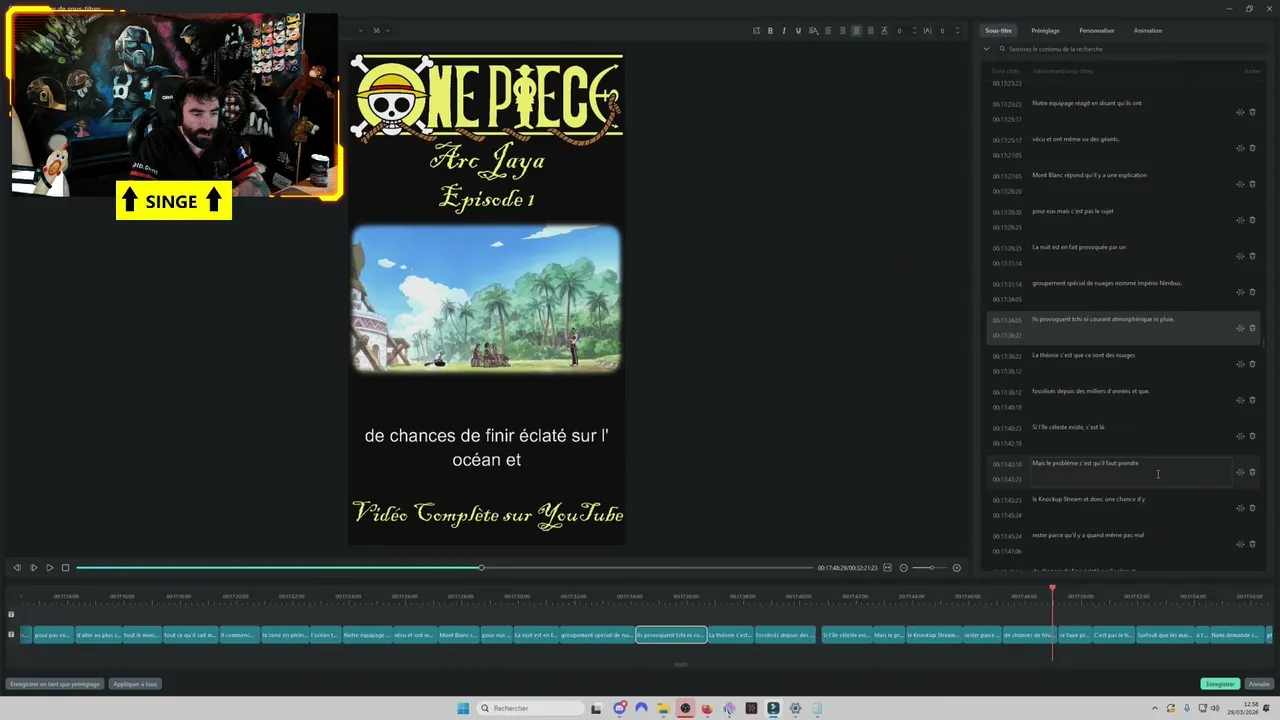Open the font family dropdown arrow
This screenshot has width=1280, height=720.
pos(360,31)
